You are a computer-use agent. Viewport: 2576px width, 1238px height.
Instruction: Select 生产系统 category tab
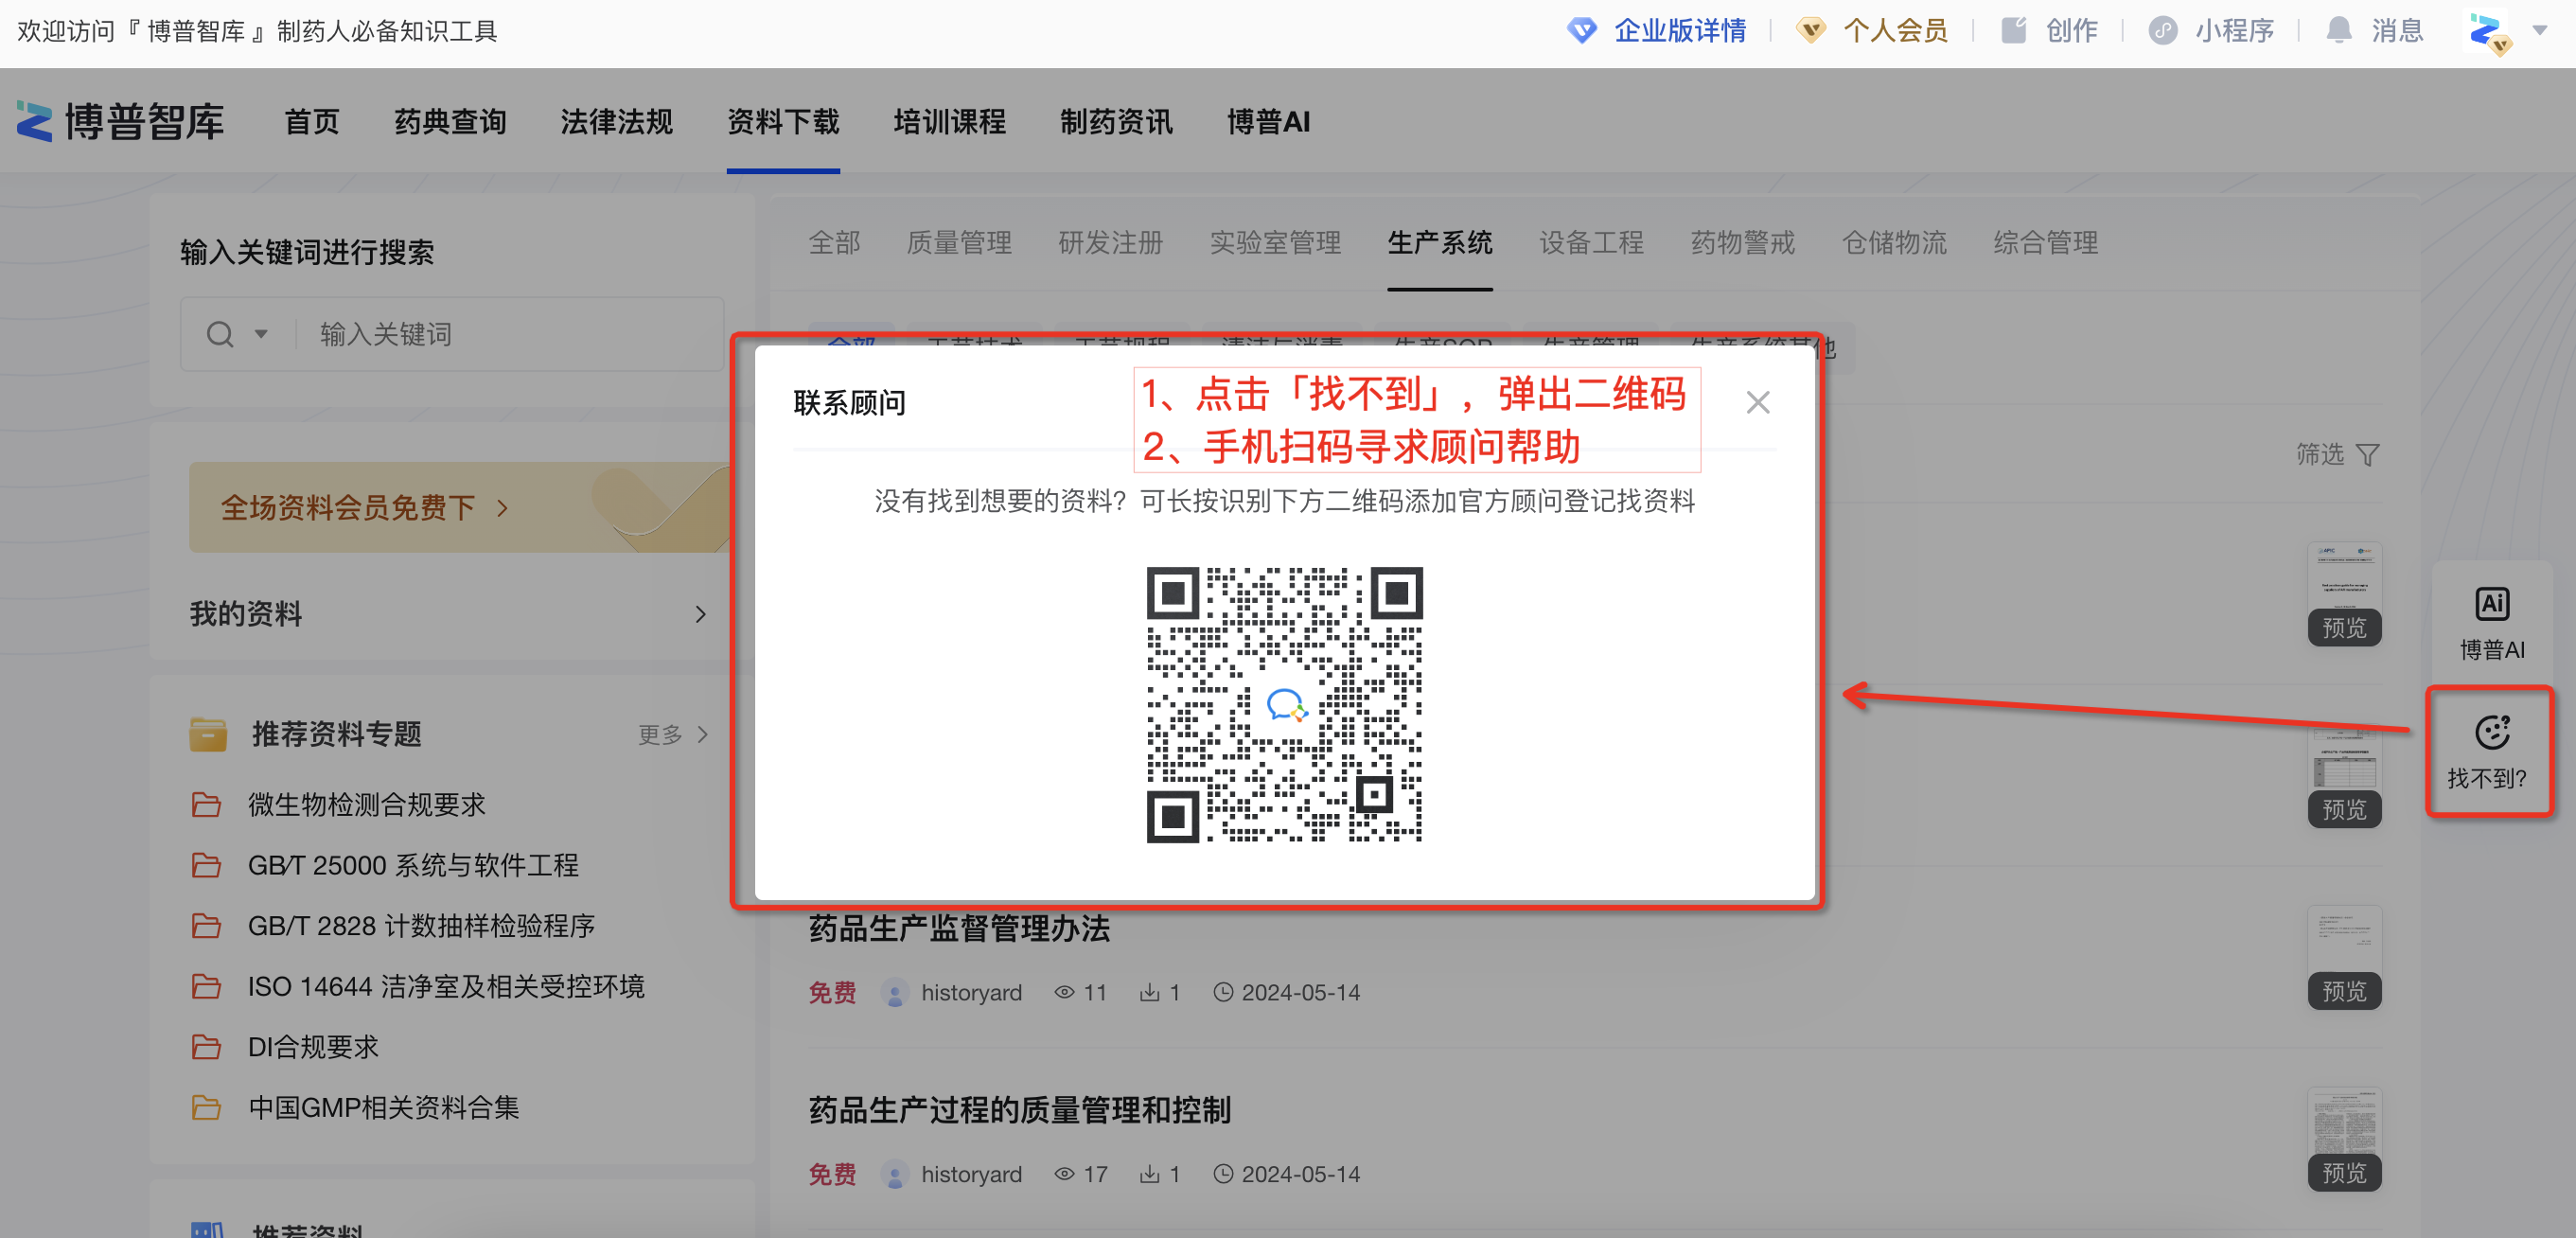tap(1440, 242)
